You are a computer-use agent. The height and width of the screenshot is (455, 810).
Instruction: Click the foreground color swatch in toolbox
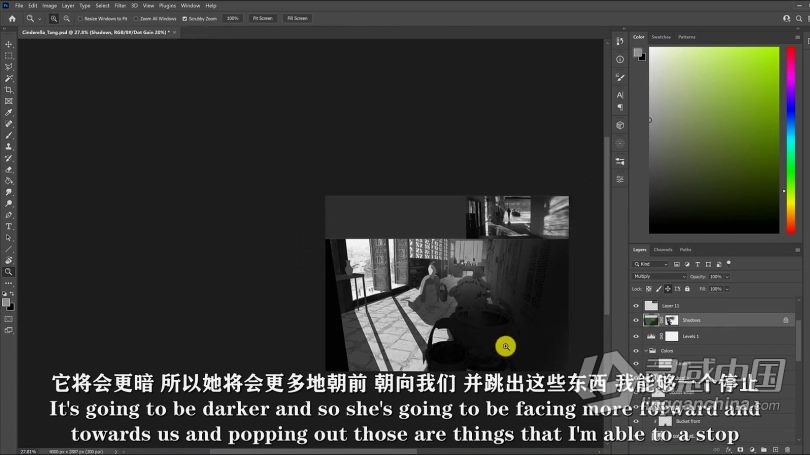[6, 302]
